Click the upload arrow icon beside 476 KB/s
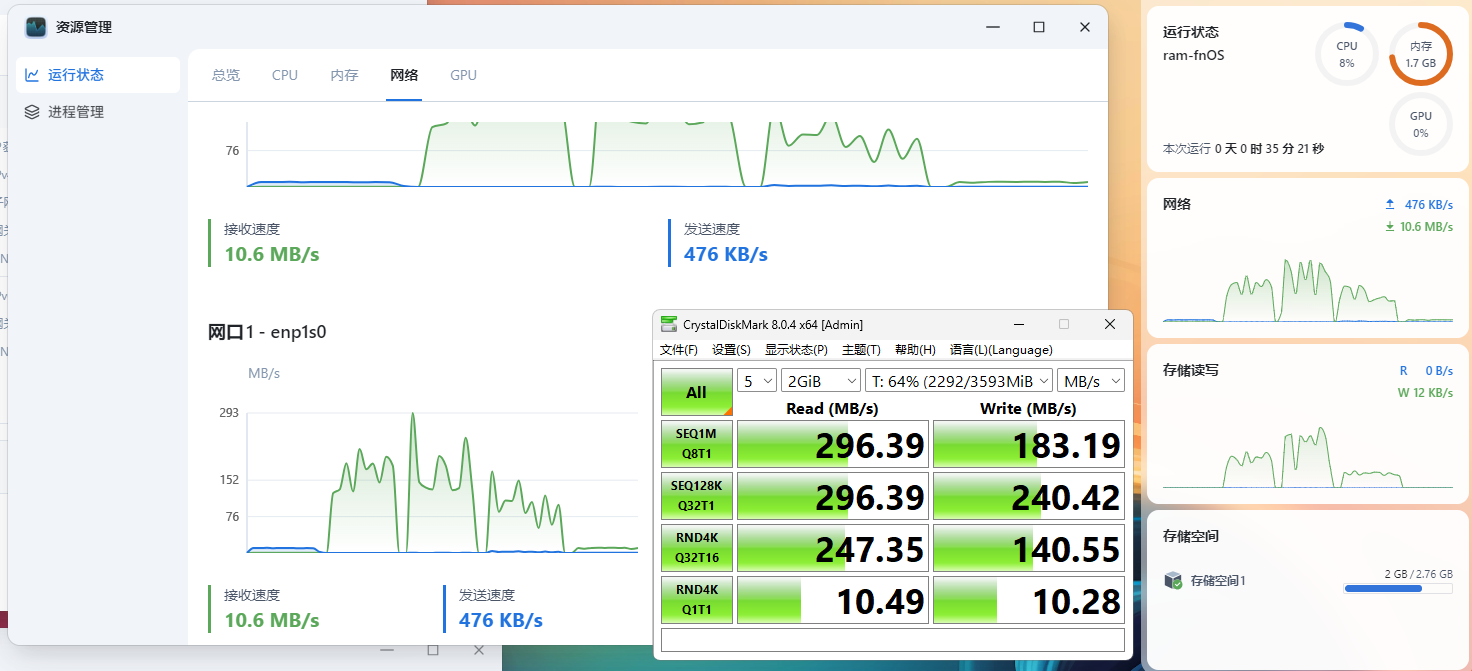This screenshot has height=671, width=1472. [x=1389, y=204]
